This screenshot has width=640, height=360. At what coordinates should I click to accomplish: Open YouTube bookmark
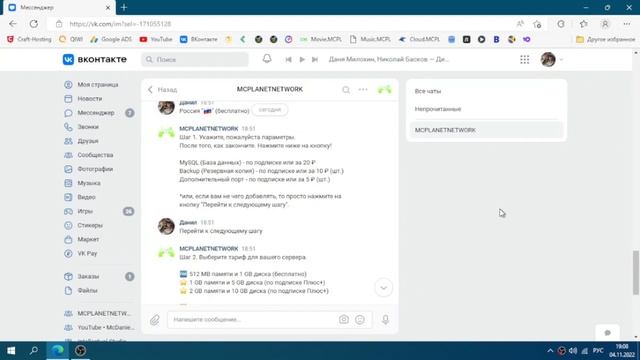pos(156,39)
